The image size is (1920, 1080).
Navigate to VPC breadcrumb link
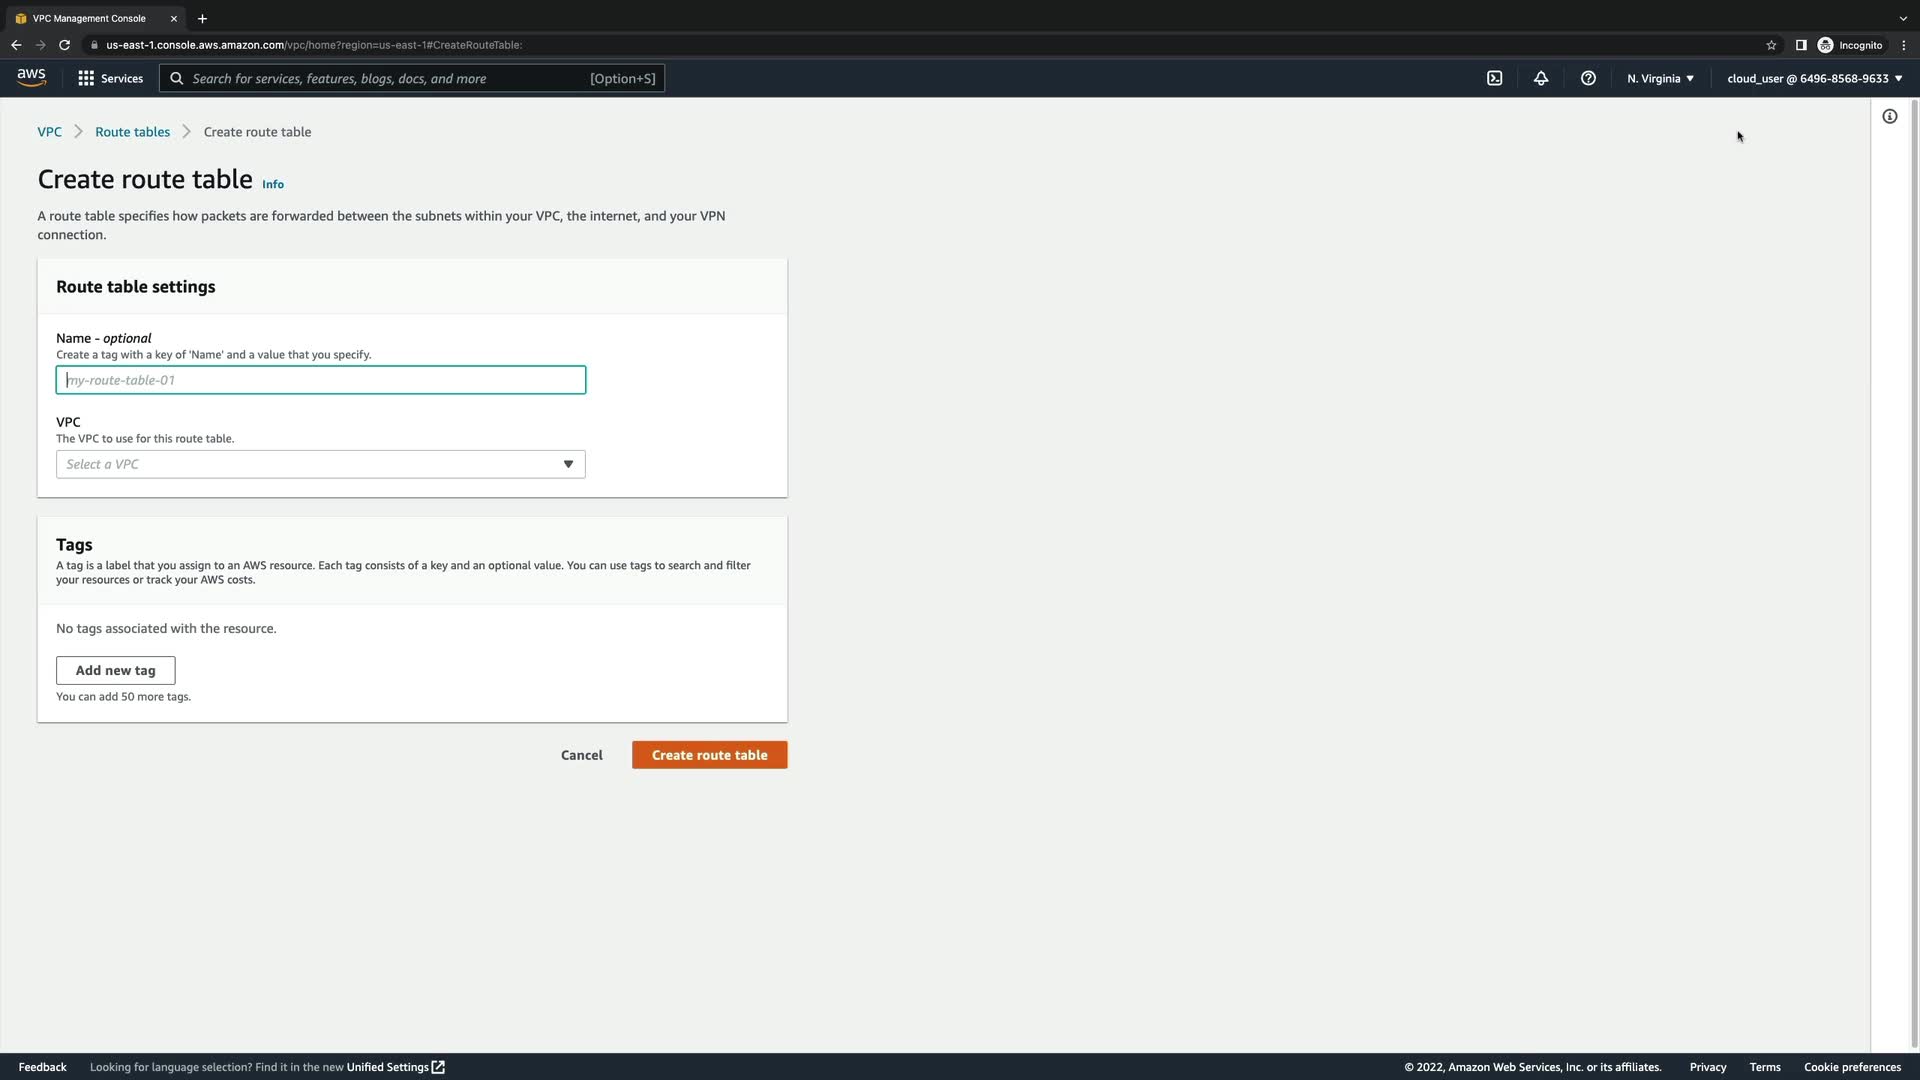coord(49,132)
